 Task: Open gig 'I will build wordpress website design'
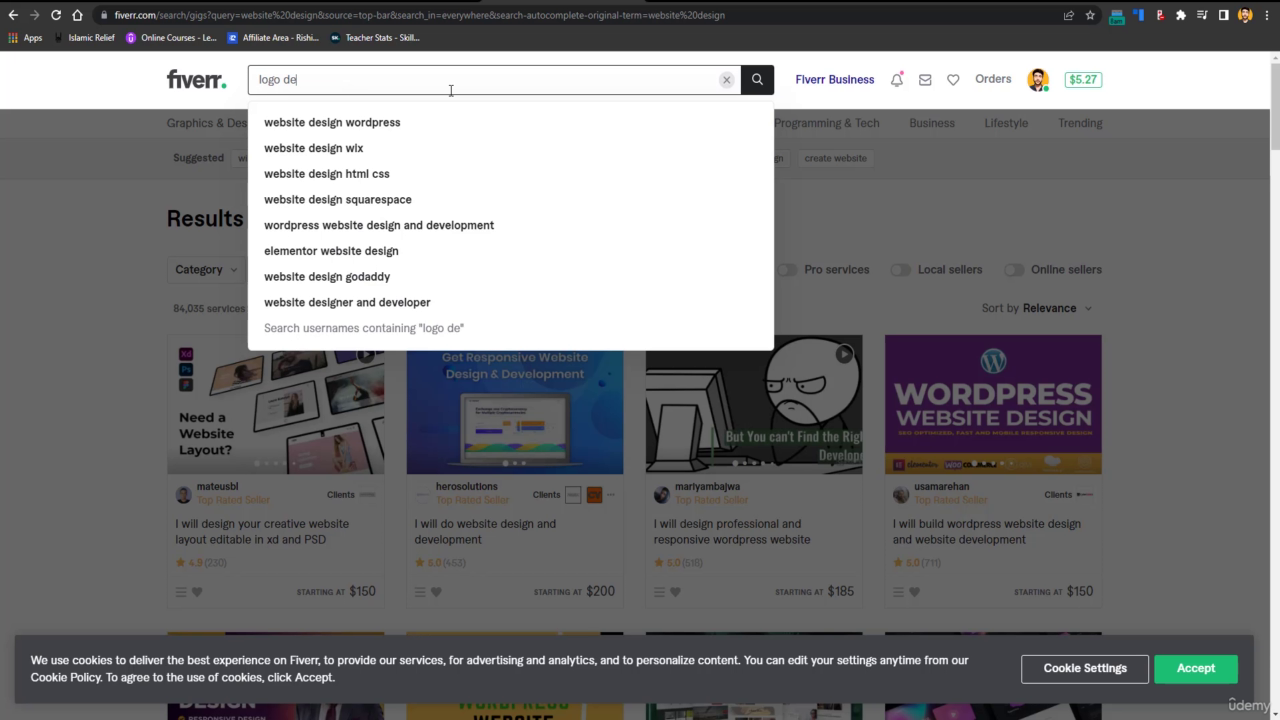pyautogui.click(x=987, y=532)
